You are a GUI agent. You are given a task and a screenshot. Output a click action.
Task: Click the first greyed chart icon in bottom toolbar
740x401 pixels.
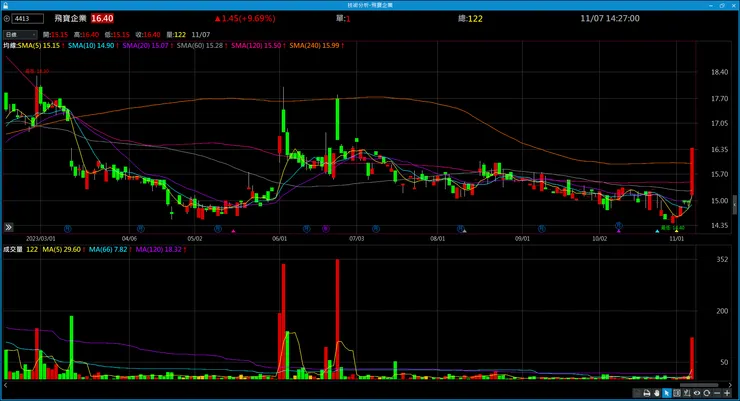(637, 393)
